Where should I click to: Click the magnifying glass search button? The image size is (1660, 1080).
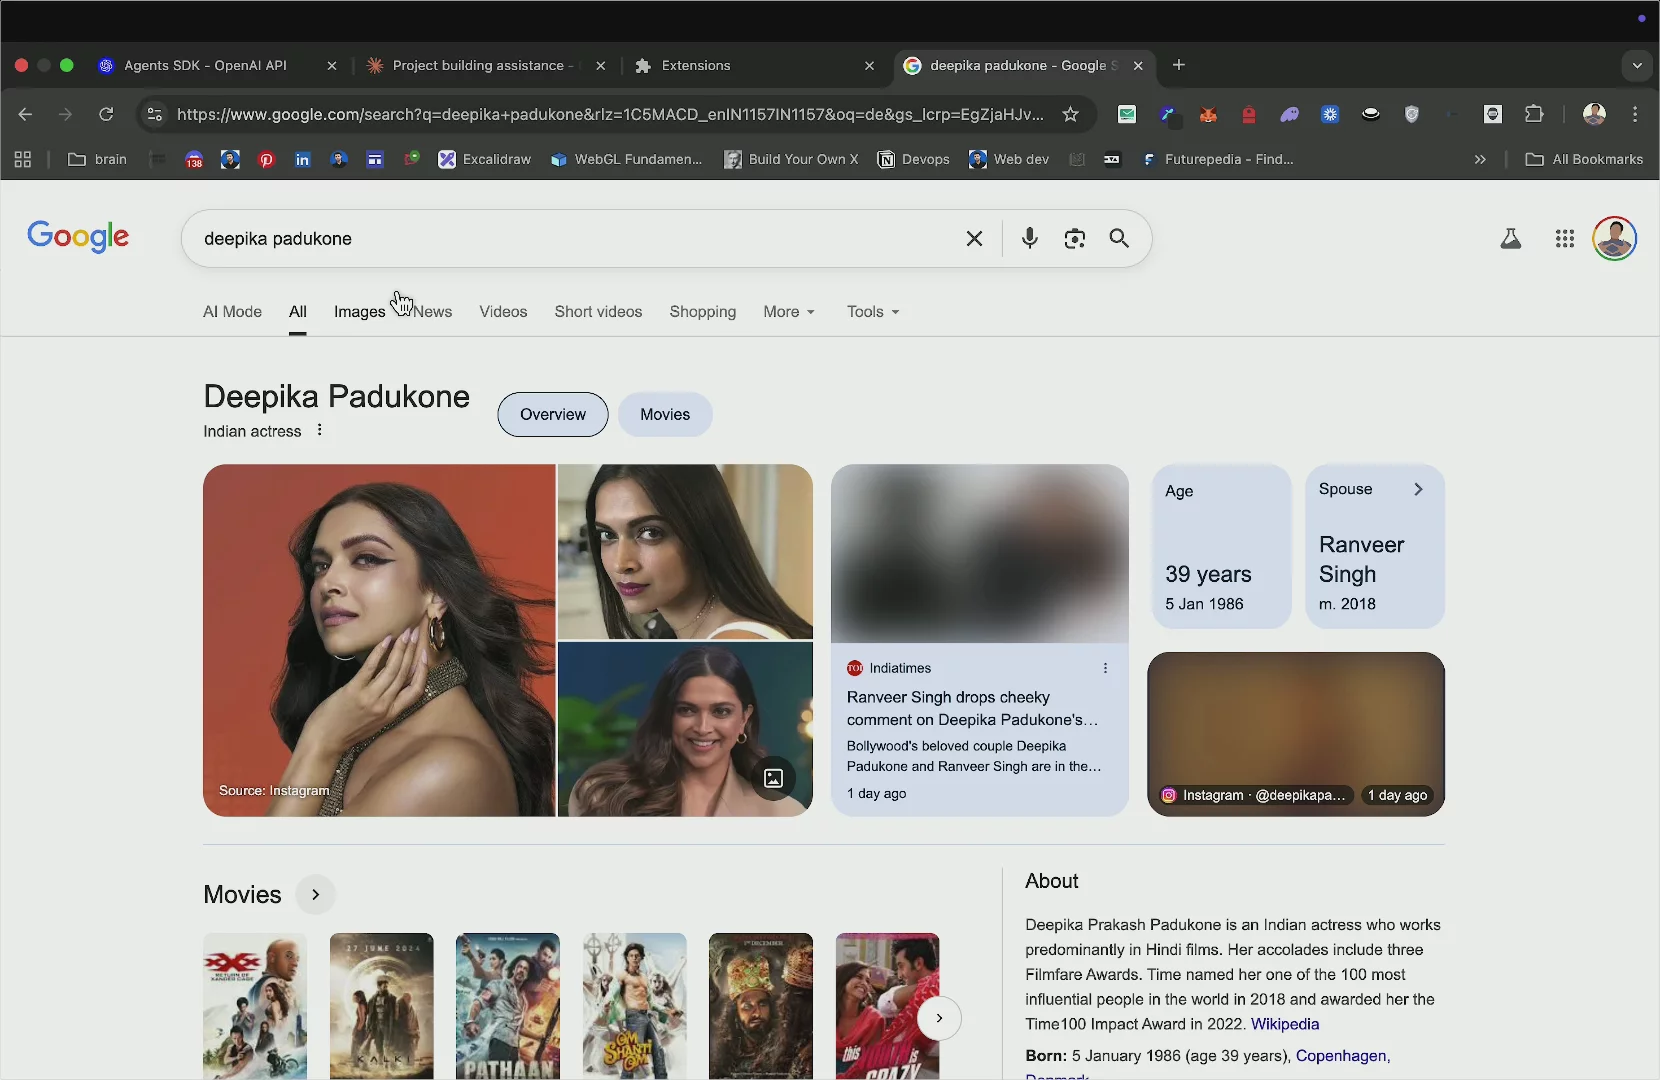tap(1119, 238)
